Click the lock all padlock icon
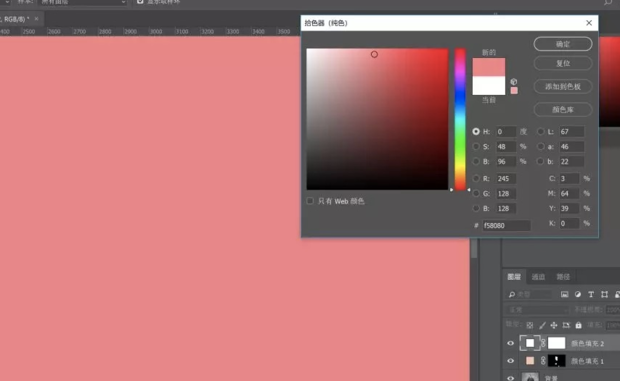Screen dimensions: 620x381 (x=578, y=325)
